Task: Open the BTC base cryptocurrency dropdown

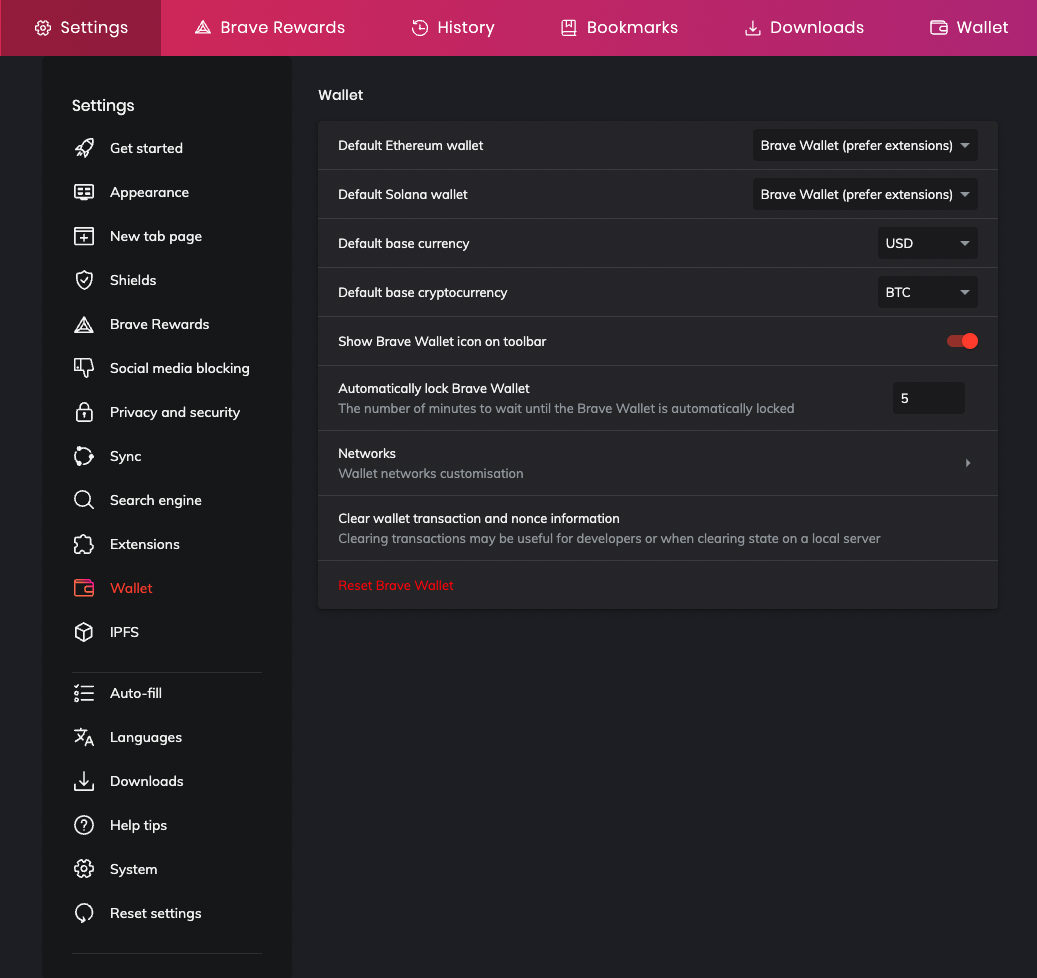Action: click(x=927, y=293)
